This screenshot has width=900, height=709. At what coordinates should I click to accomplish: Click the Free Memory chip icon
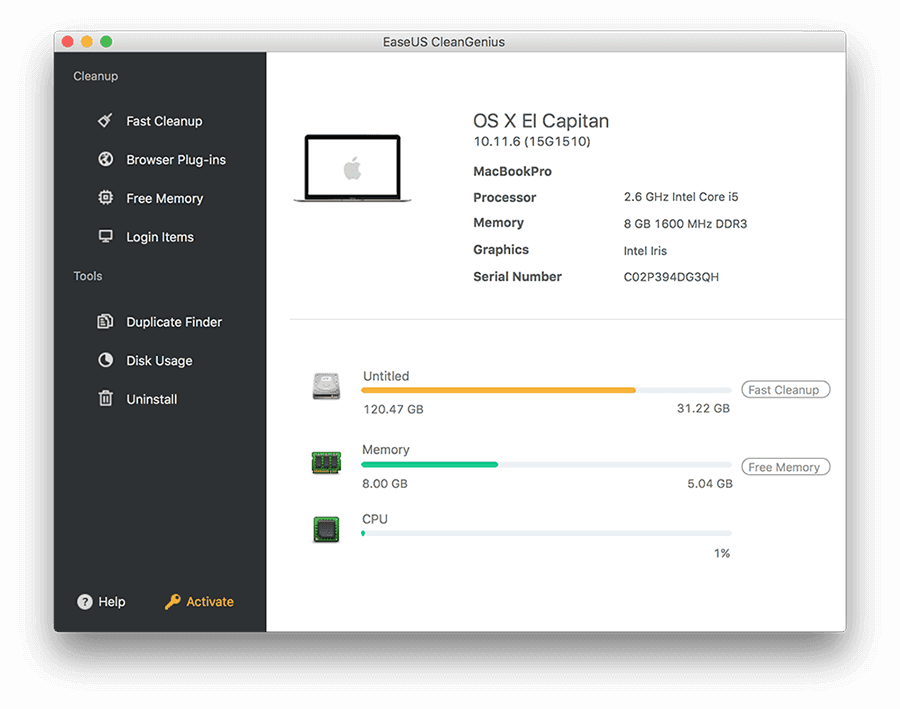(106, 197)
